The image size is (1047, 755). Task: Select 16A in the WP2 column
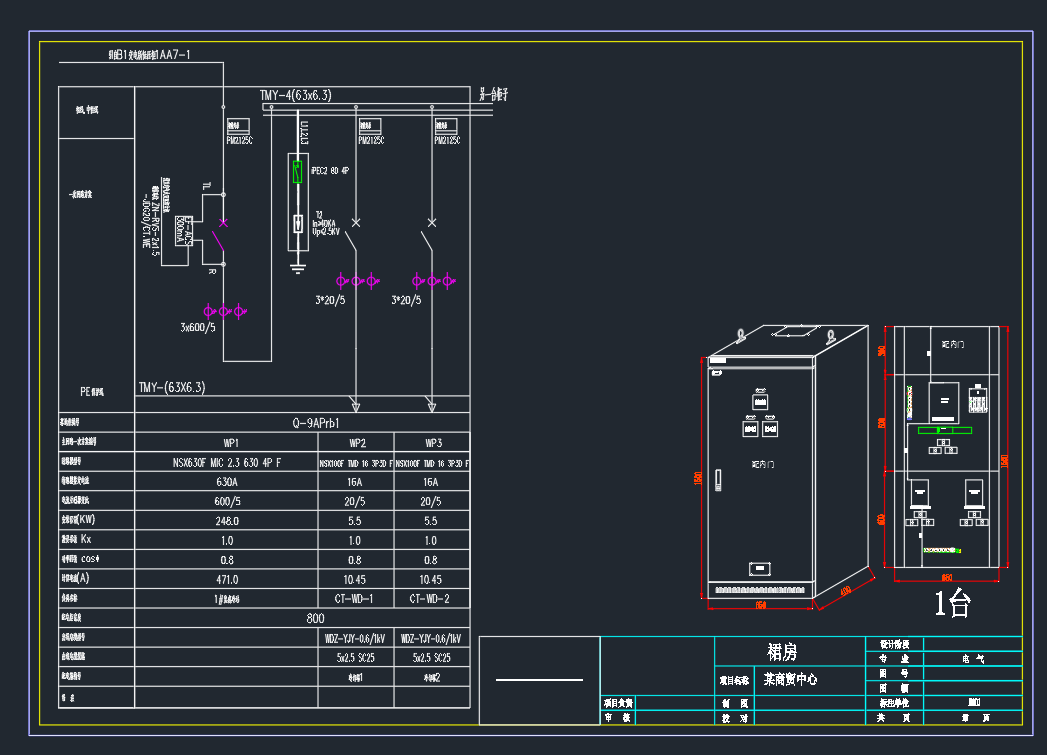[x=355, y=482]
